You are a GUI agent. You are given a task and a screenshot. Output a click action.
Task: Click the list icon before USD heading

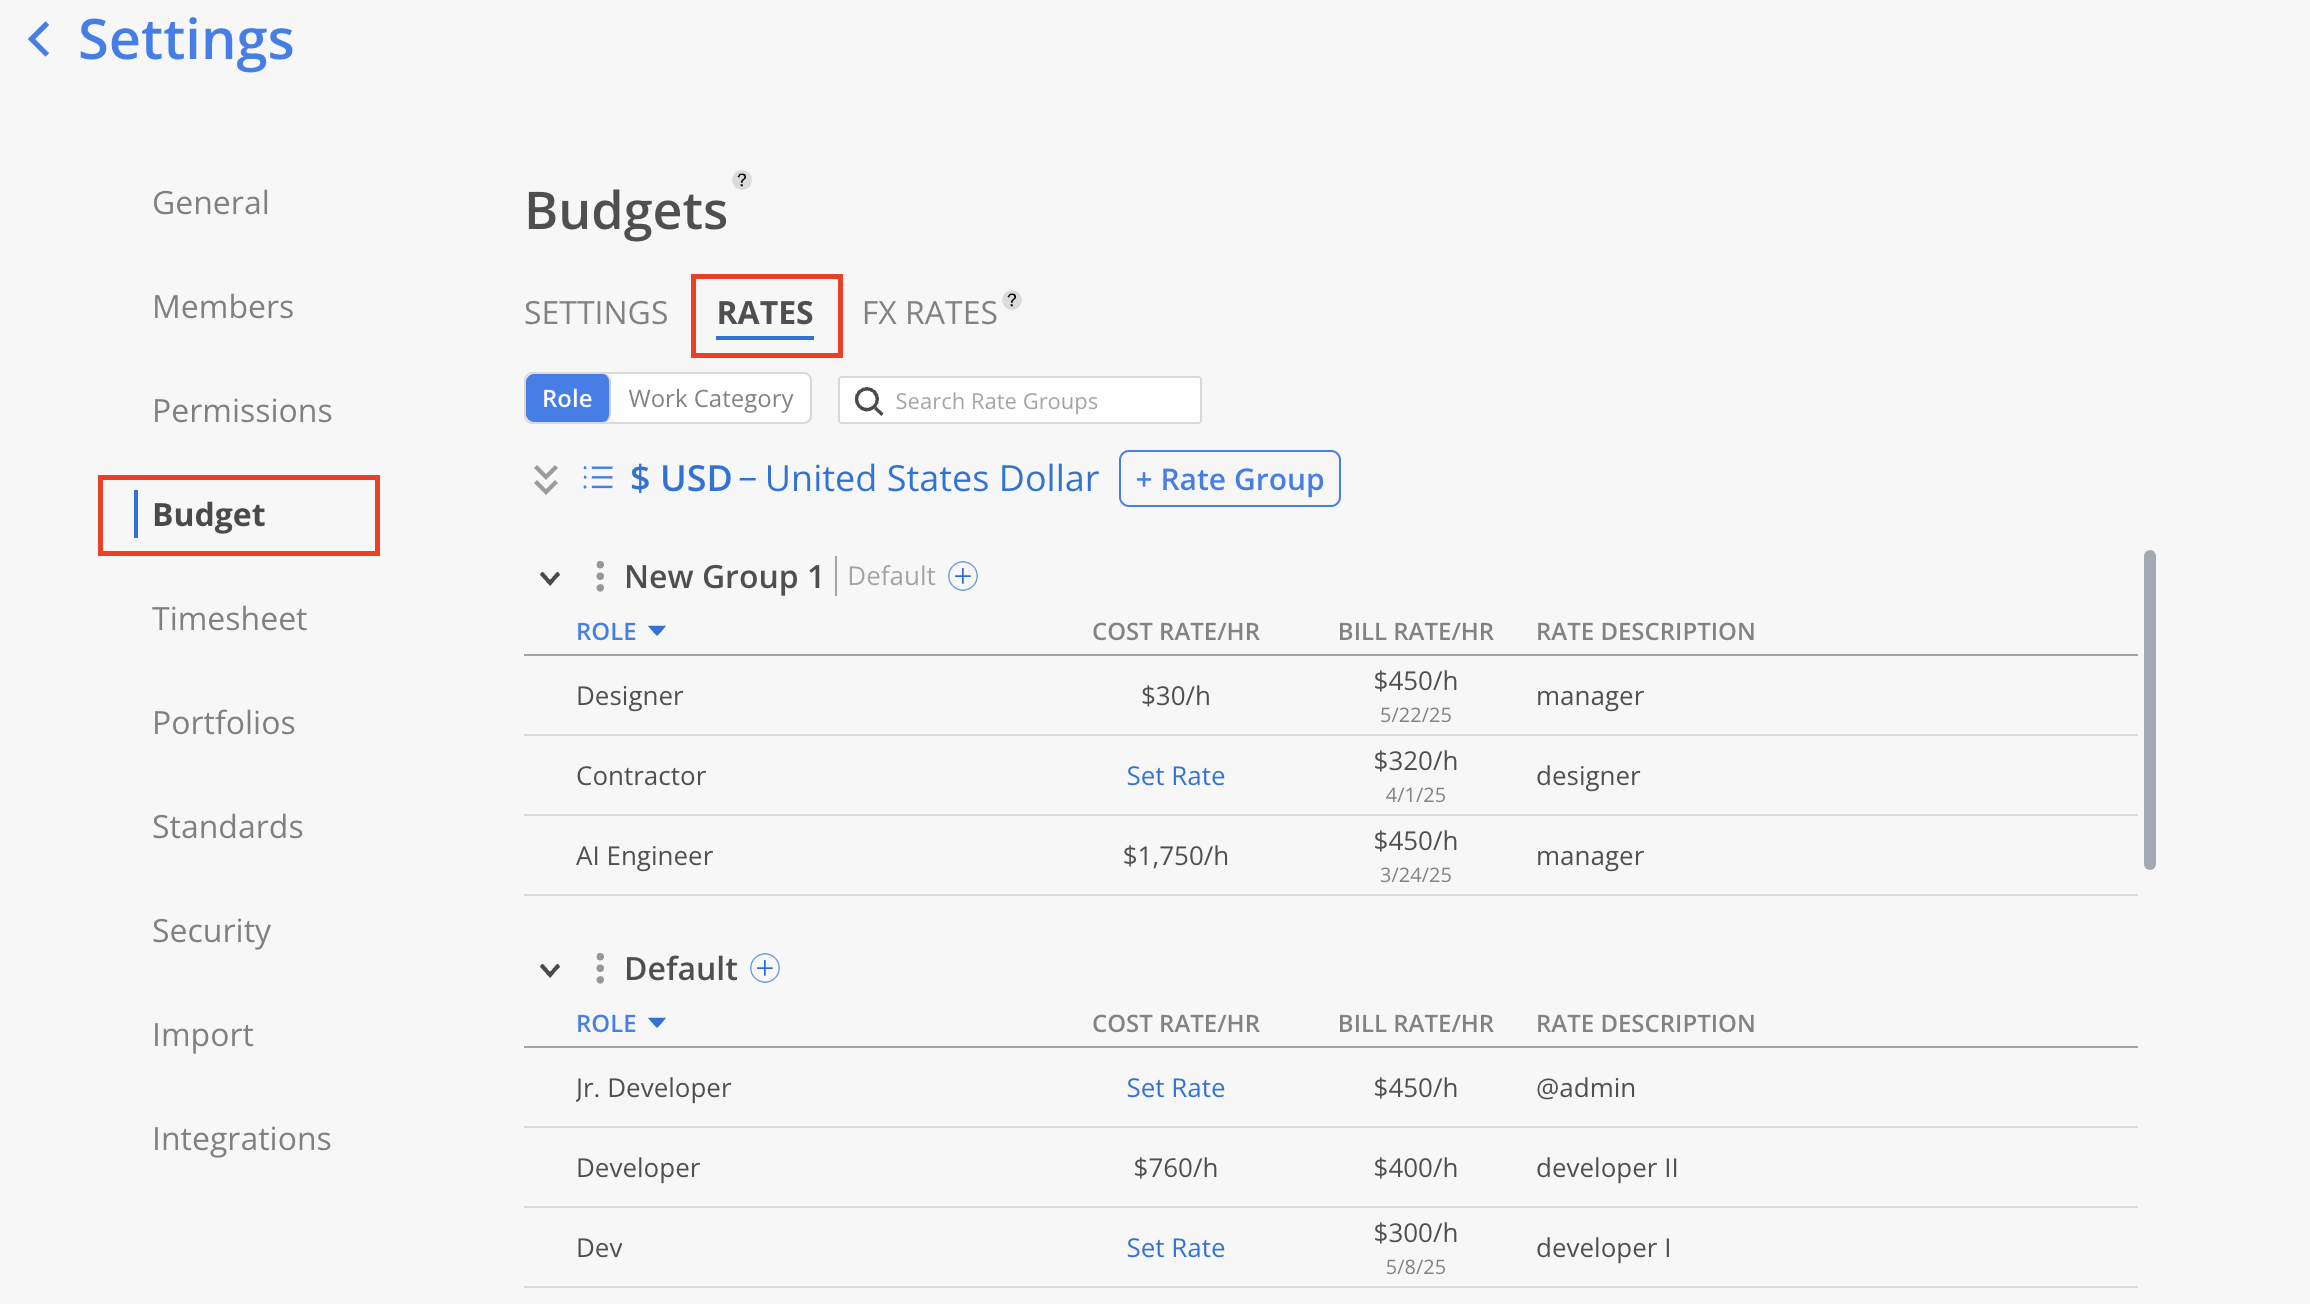tap(597, 478)
